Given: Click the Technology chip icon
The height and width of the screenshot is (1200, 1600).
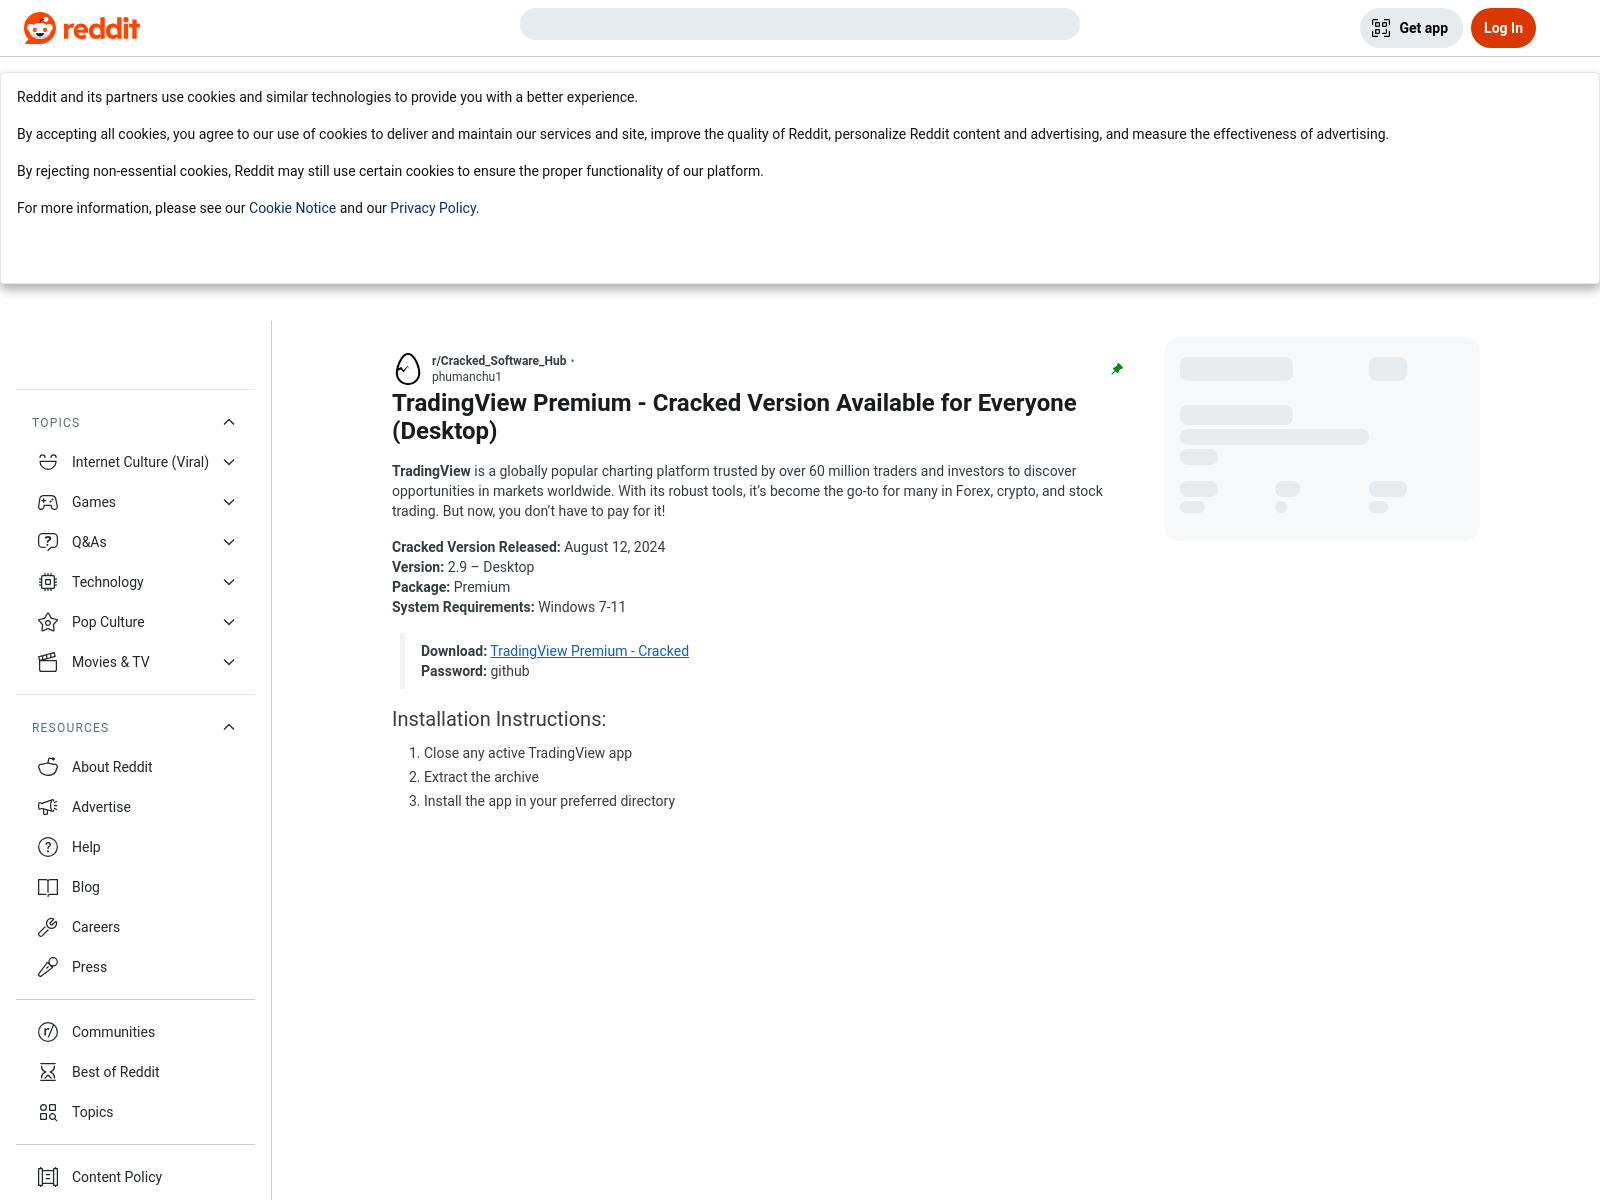Looking at the screenshot, I should tap(48, 582).
